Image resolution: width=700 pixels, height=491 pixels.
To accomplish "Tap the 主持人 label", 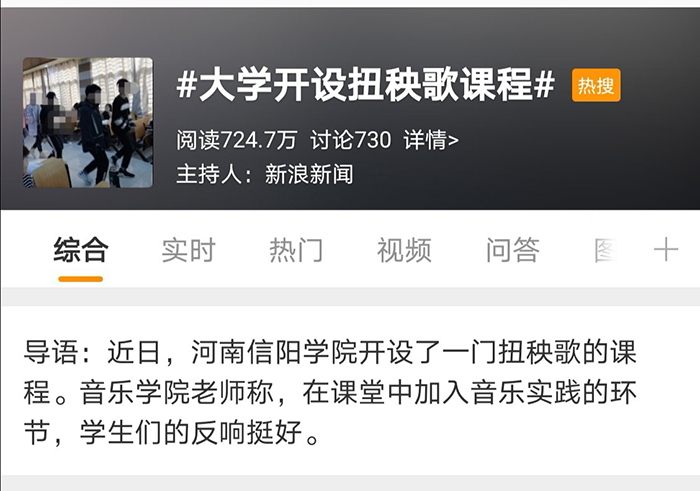I will 209,174.
